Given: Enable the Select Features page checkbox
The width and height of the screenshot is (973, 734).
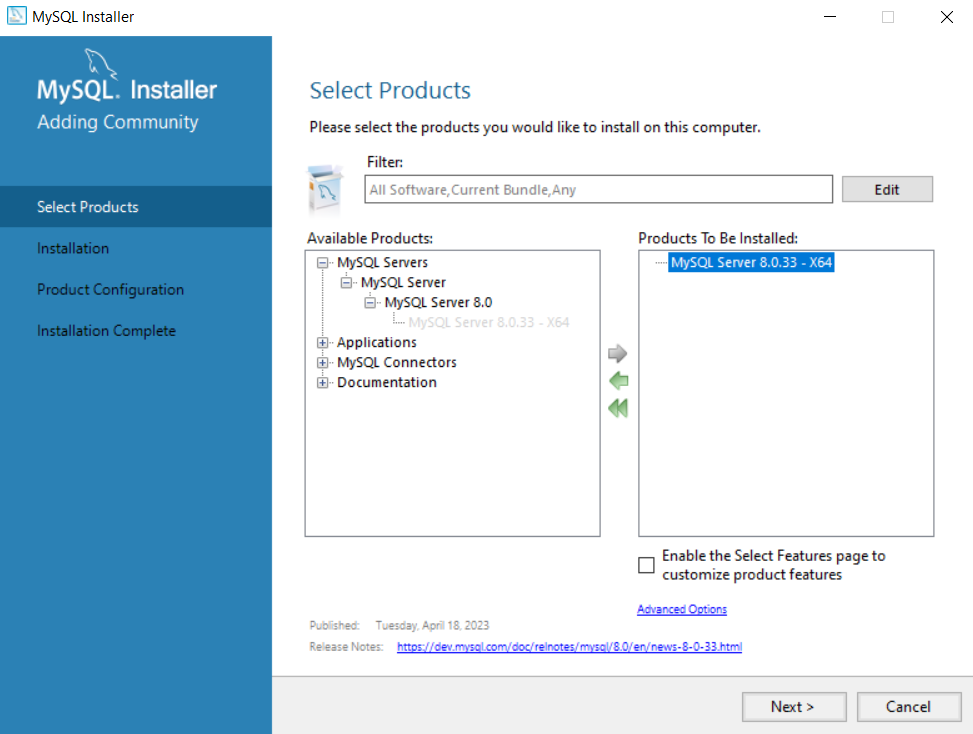Looking at the screenshot, I should tap(646, 565).
